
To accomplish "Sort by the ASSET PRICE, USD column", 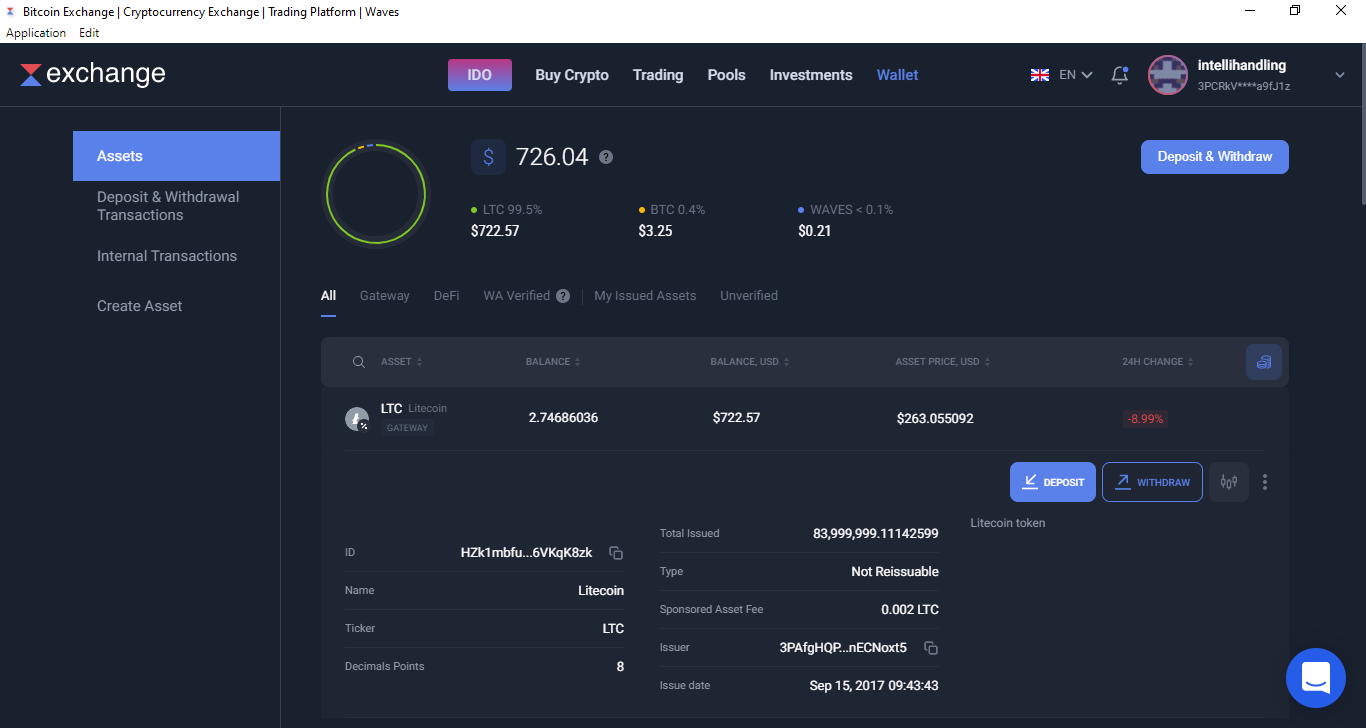I will coord(943,362).
